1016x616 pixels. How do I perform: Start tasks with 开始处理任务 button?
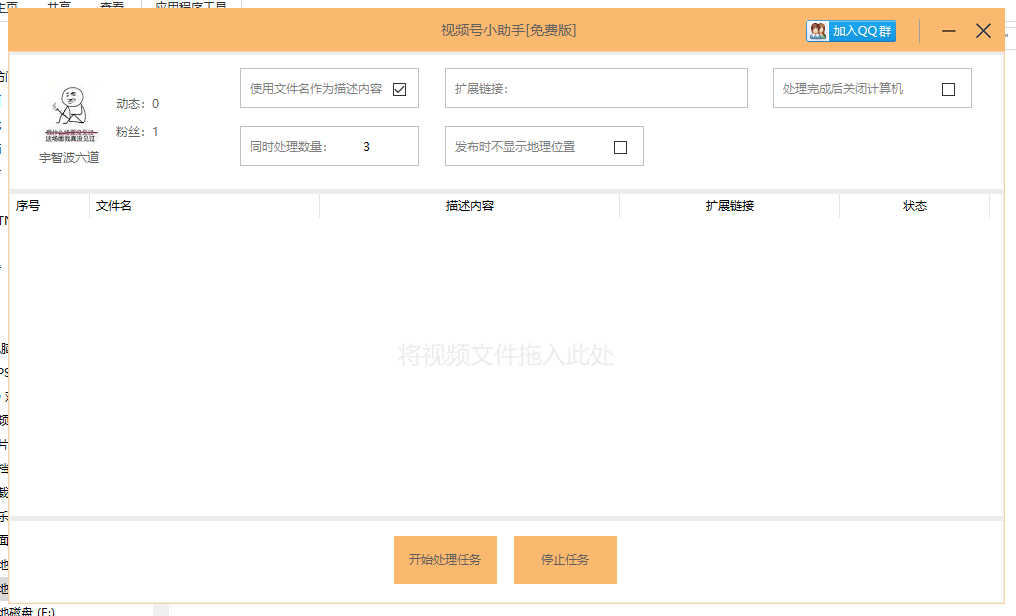pos(445,560)
